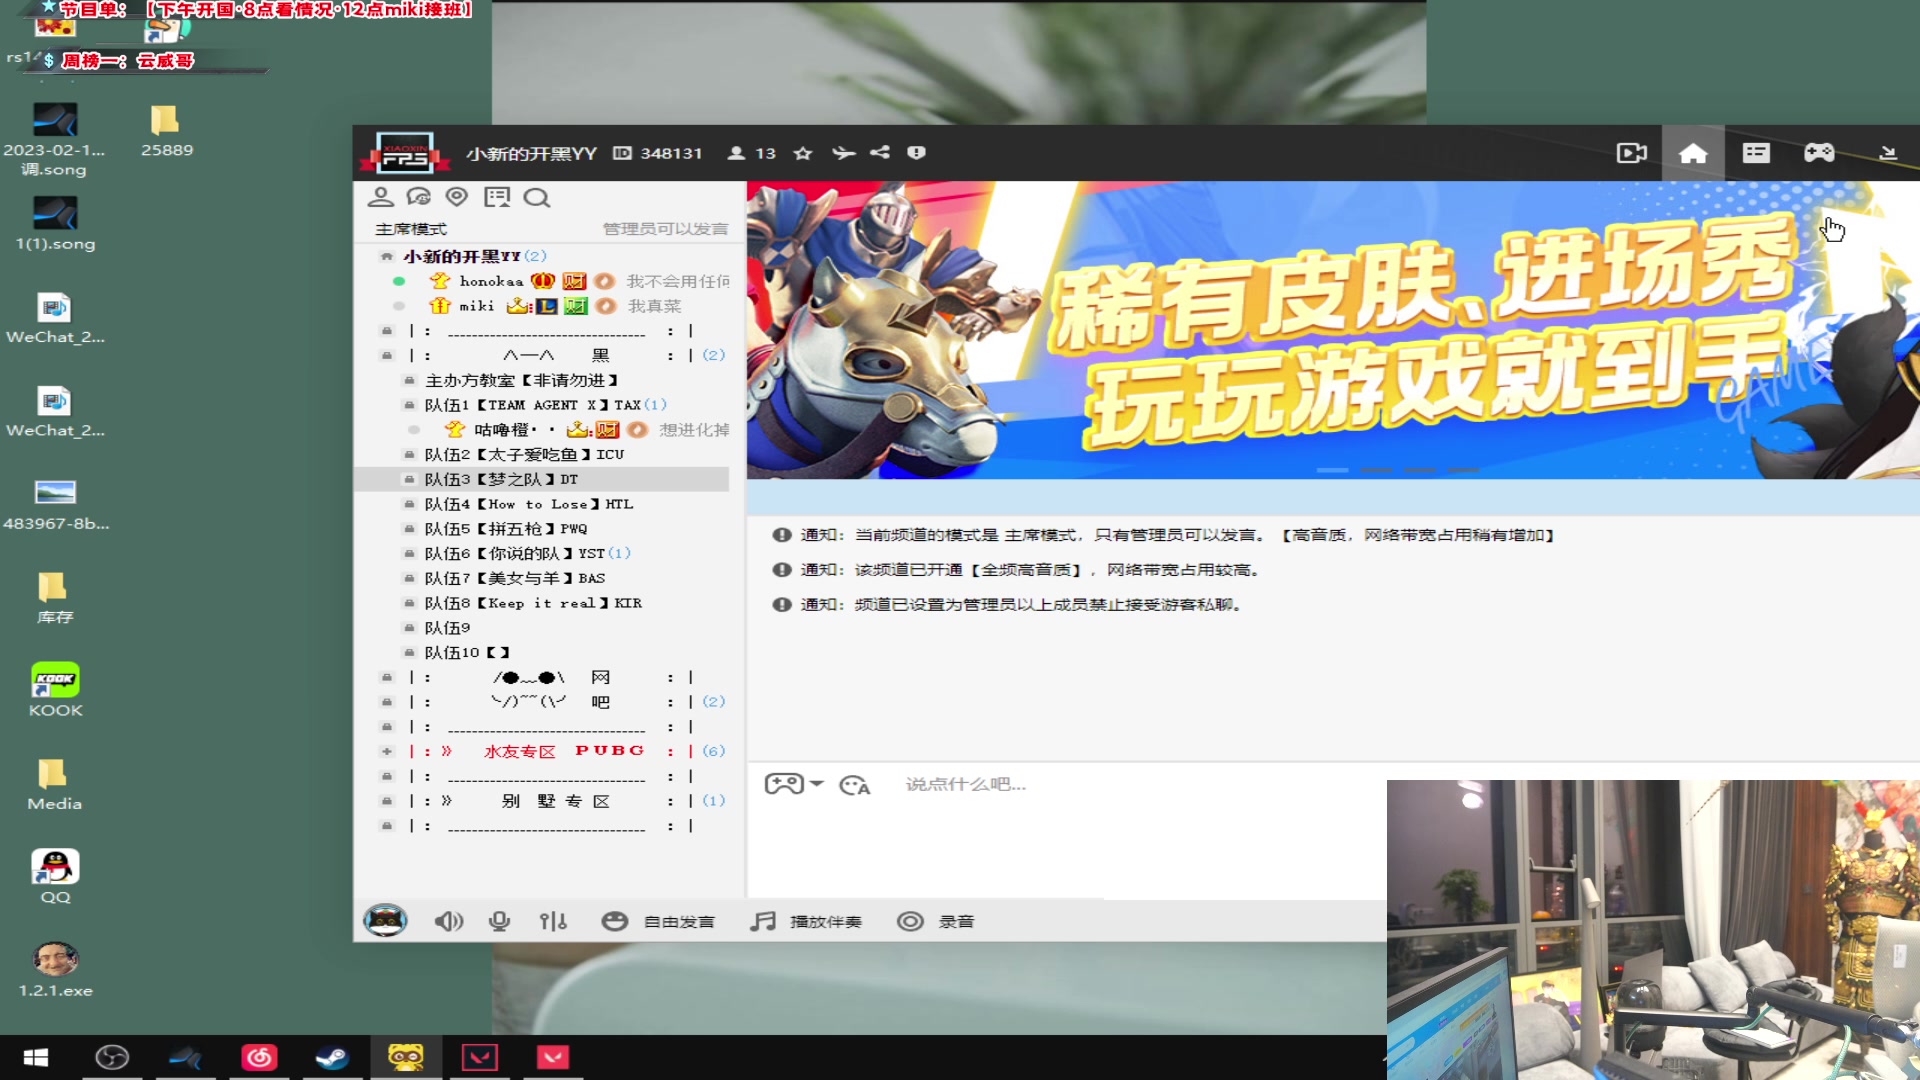Click the 主席模式 mode label
Screen dimensions: 1920x1080
click(411, 229)
